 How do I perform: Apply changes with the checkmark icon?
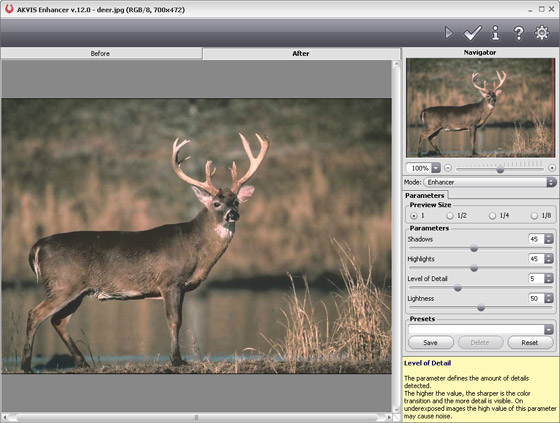pos(472,33)
